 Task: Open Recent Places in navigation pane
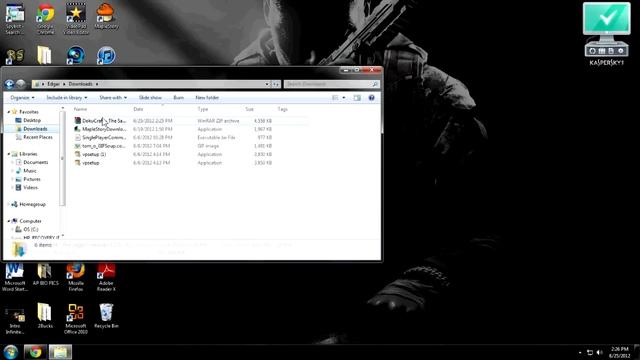tap(38, 137)
